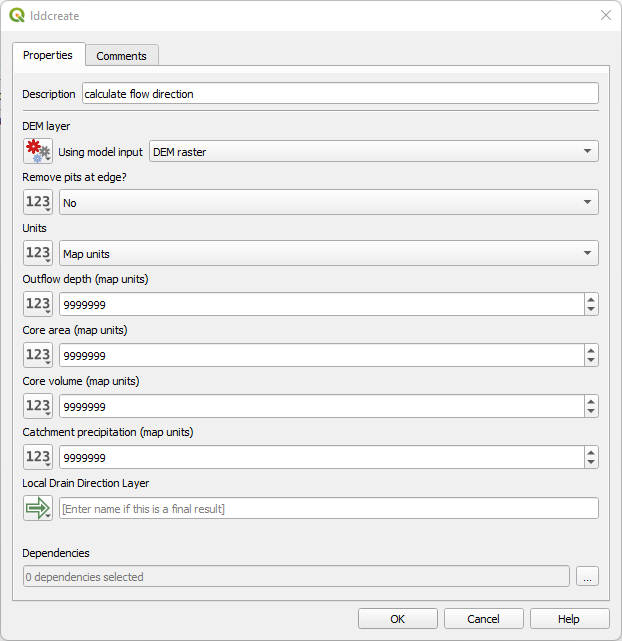
Task: Open the Map units dropdown
Action: pyautogui.click(x=328, y=254)
